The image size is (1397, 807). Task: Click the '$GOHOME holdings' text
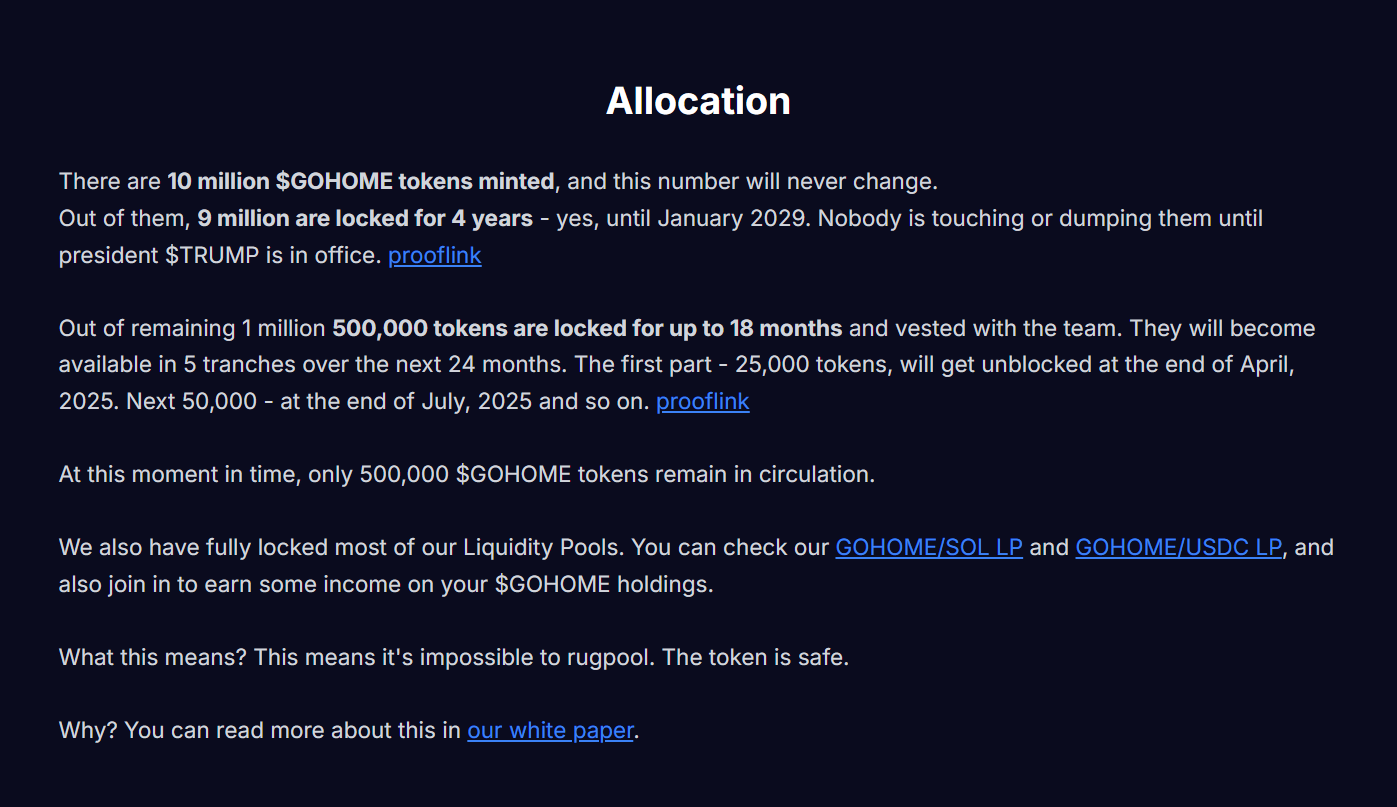602,584
